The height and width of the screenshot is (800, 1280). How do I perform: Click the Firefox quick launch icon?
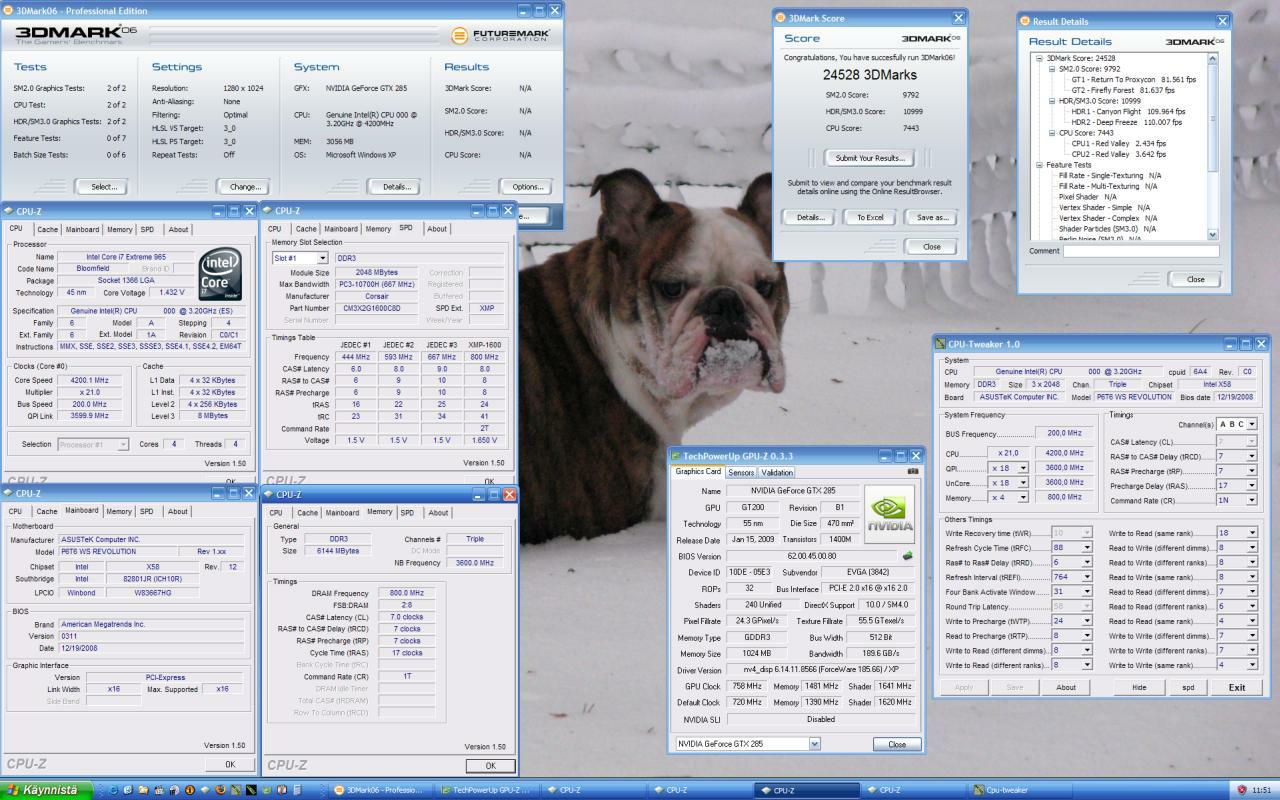point(220,790)
